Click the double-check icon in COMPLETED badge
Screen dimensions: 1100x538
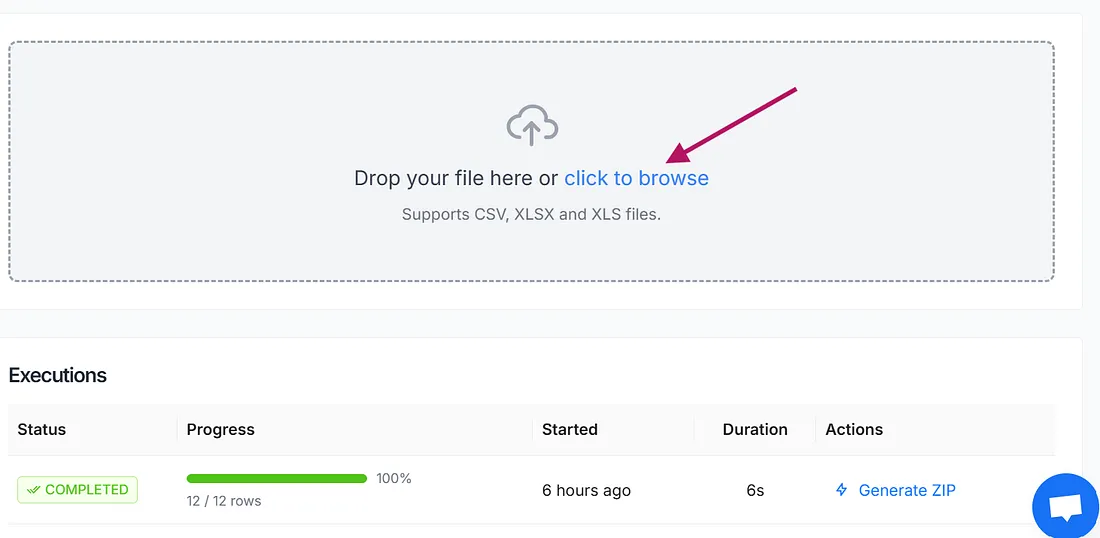[34, 490]
